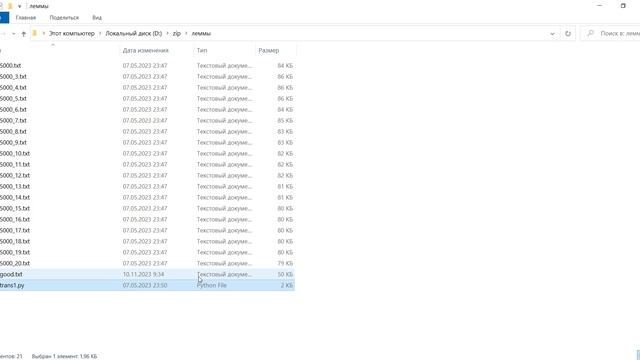
Task: Sort by Тип column header
Action: pos(202,50)
